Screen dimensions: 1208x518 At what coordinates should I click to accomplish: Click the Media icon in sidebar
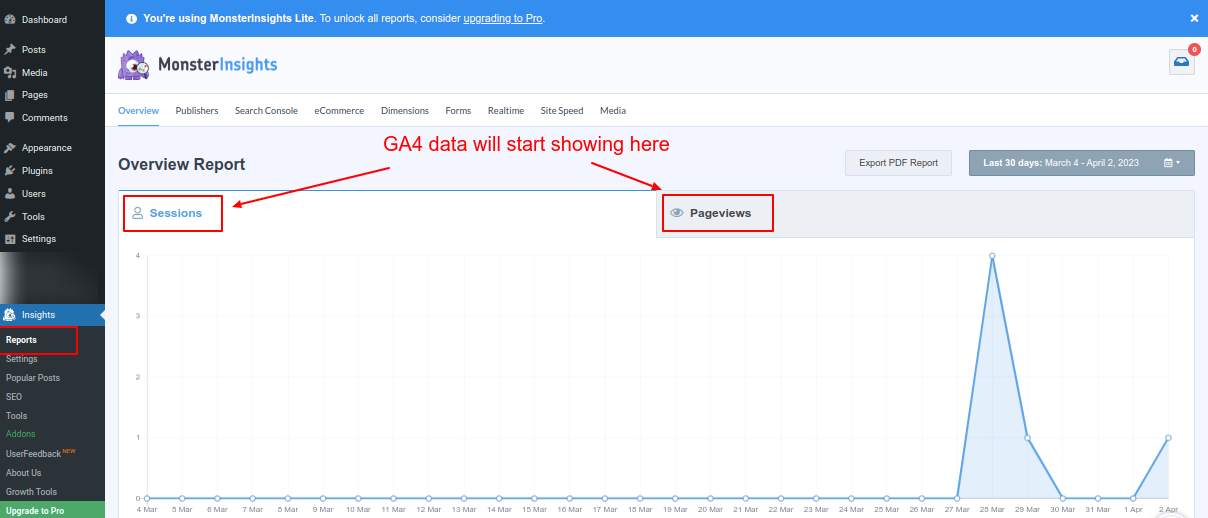[x=10, y=72]
